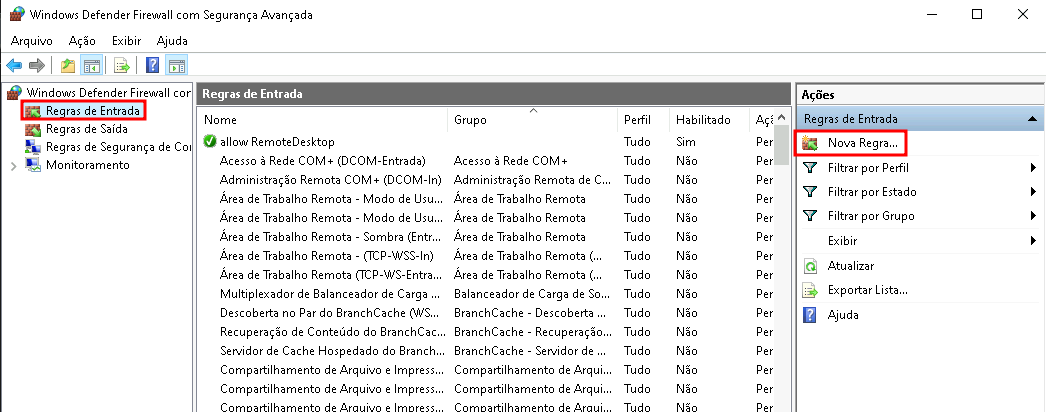Select Área de Trabalho Remota - (TCP-WSS-In) rule

[327, 255]
